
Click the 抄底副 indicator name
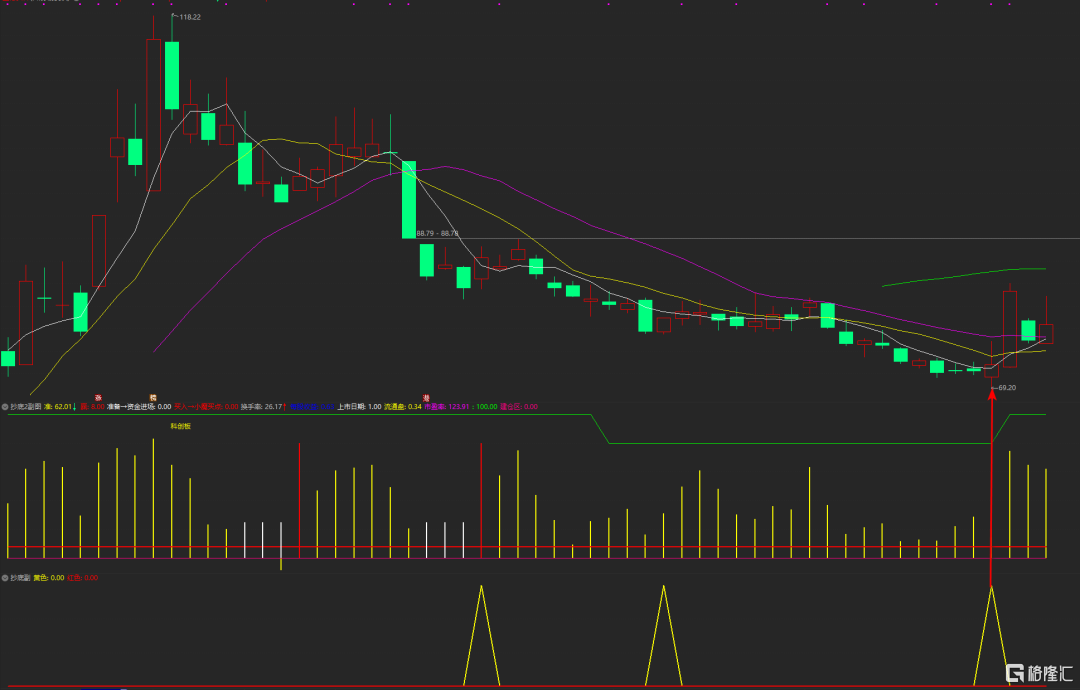(x=20, y=578)
